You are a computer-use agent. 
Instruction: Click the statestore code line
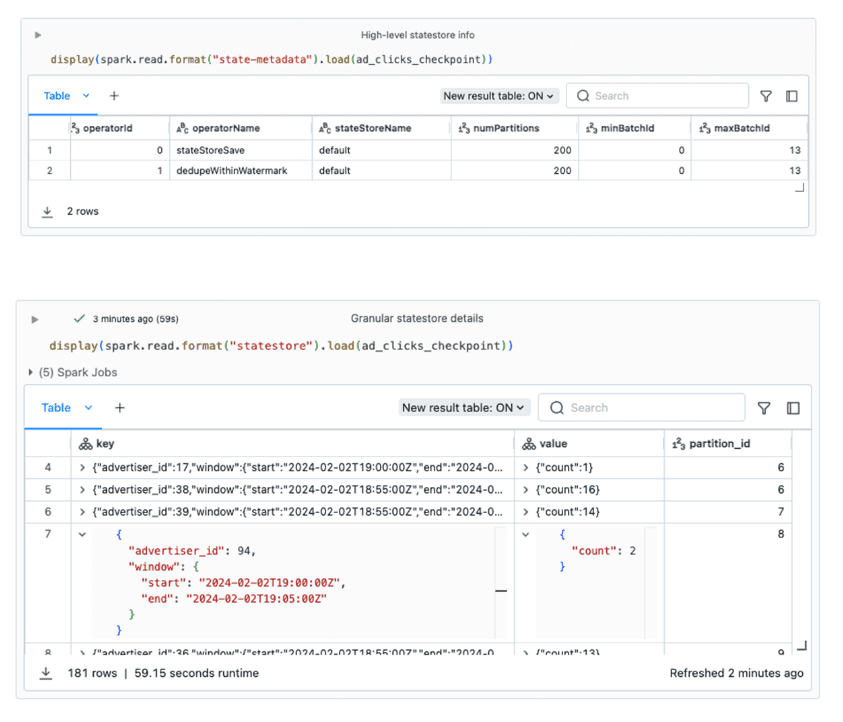click(x=281, y=346)
